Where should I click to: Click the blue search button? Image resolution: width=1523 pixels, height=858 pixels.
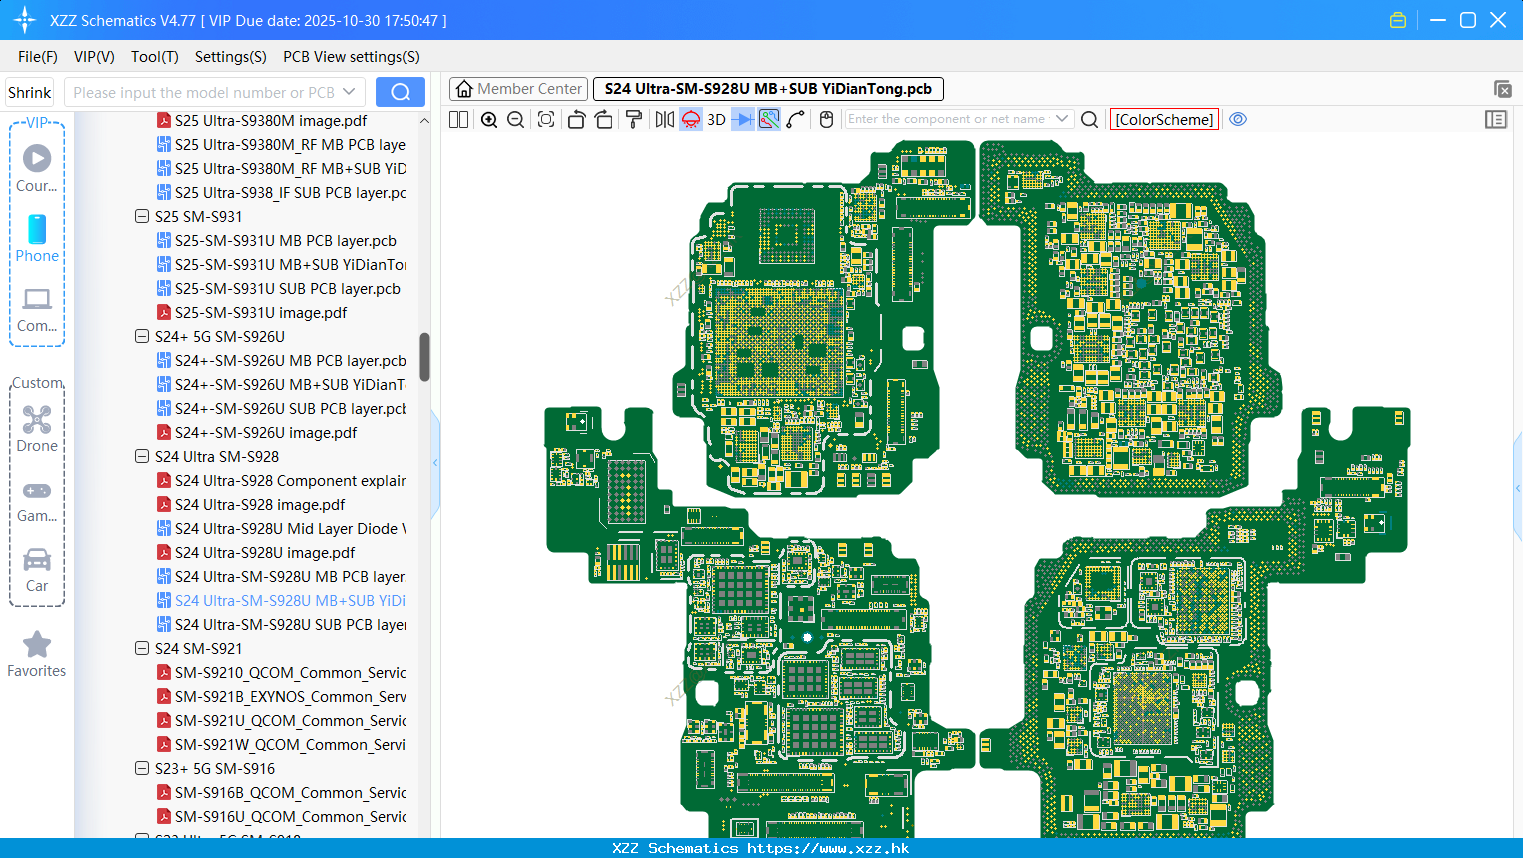pos(400,92)
